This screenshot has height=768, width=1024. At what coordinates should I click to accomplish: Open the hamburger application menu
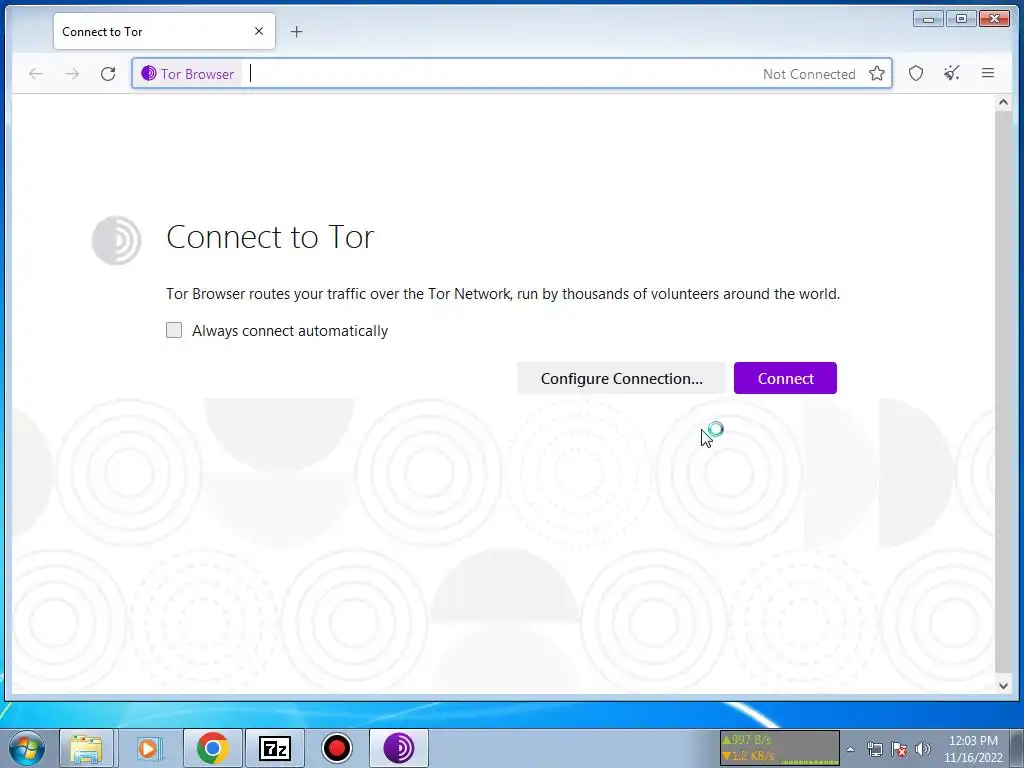[988, 74]
